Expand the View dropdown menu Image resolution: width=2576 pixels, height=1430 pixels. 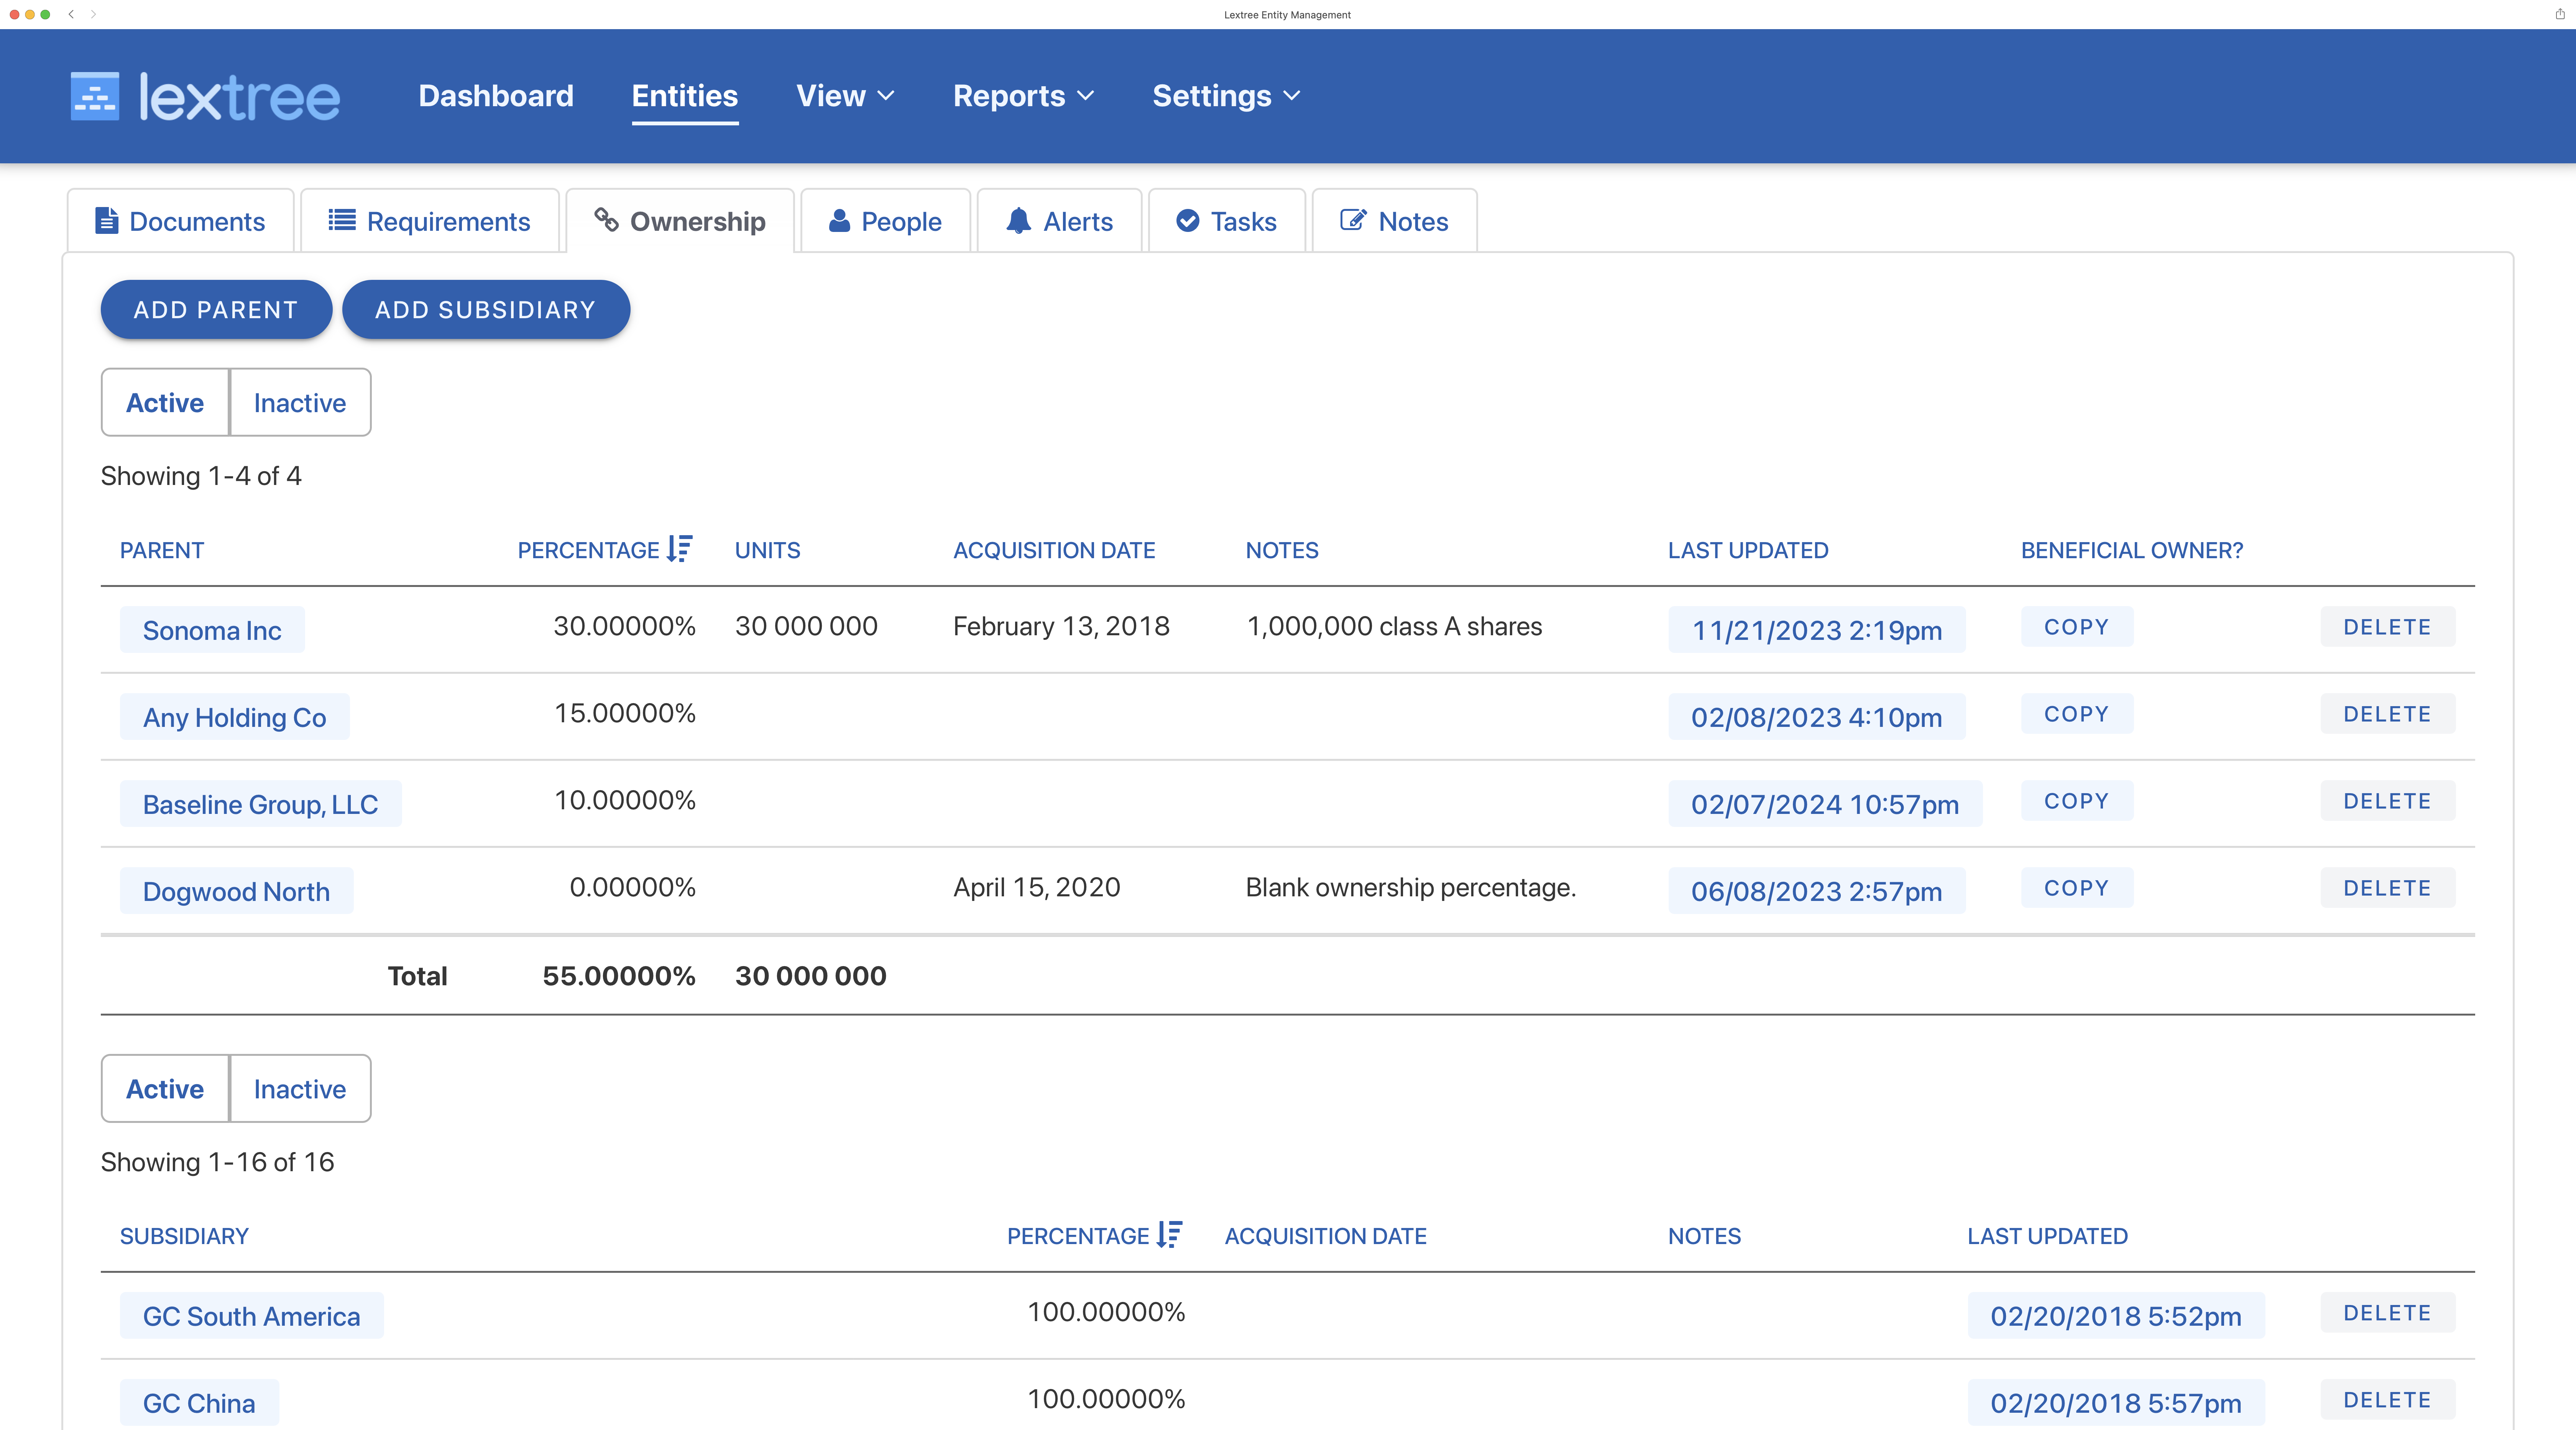[845, 96]
